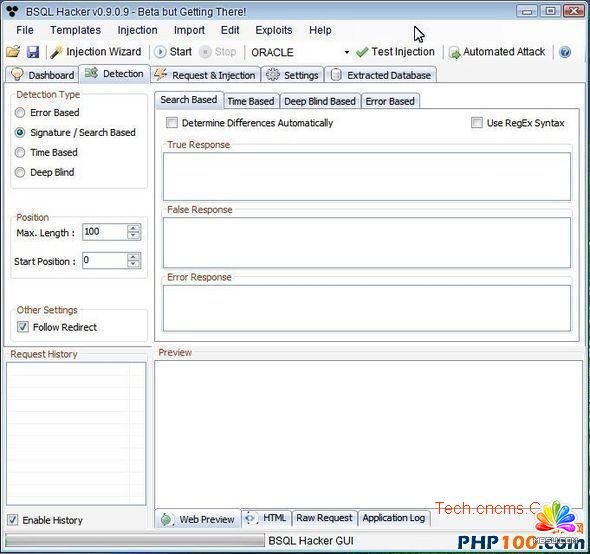The height and width of the screenshot is (554, 590).
Task: Open file with the folder icon
Action: [x=13, y=52]
